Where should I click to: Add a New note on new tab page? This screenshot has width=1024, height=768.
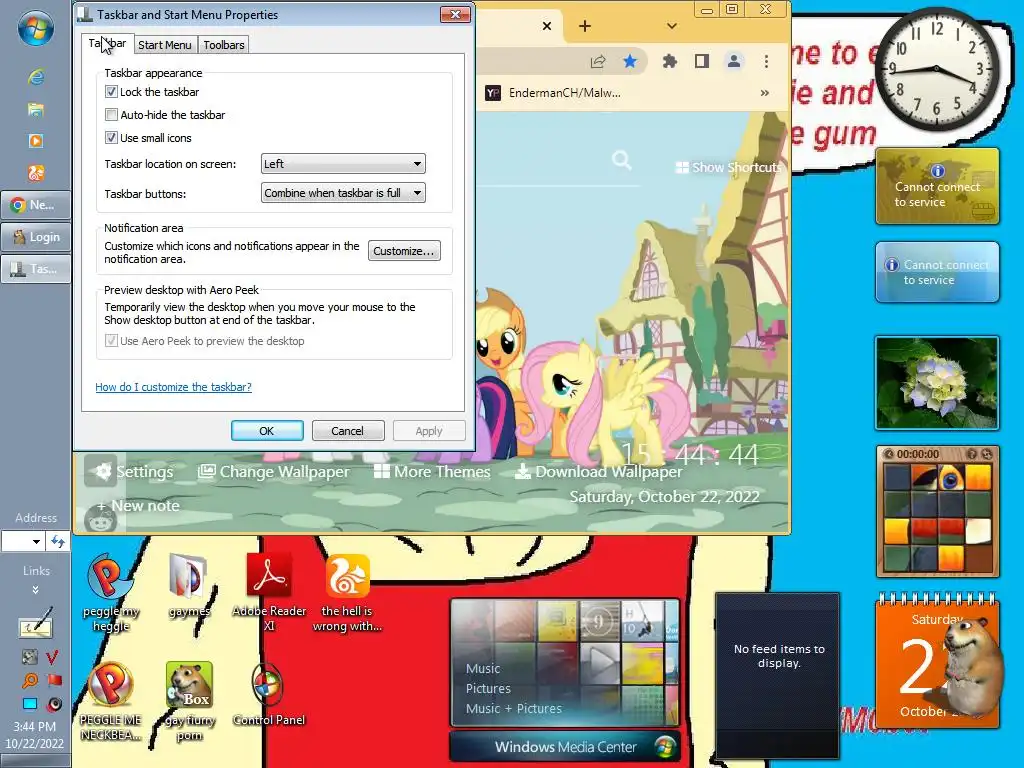pos(138,505)
